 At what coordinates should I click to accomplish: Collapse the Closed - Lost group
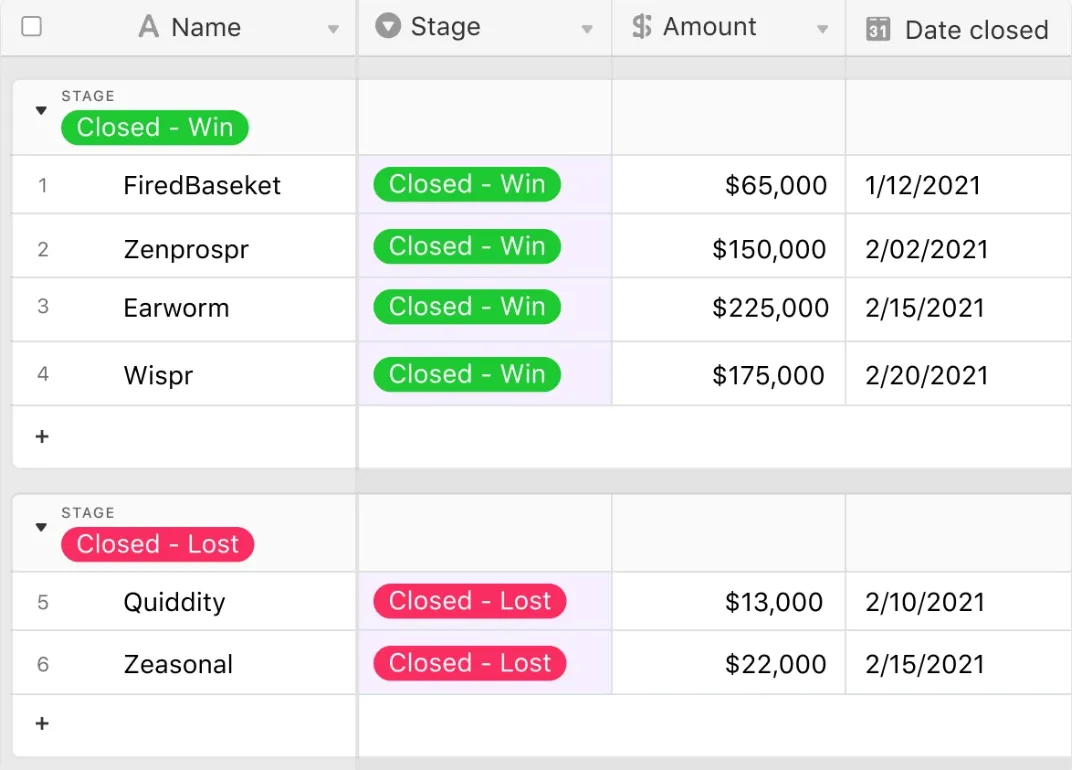tap(41, 527)
